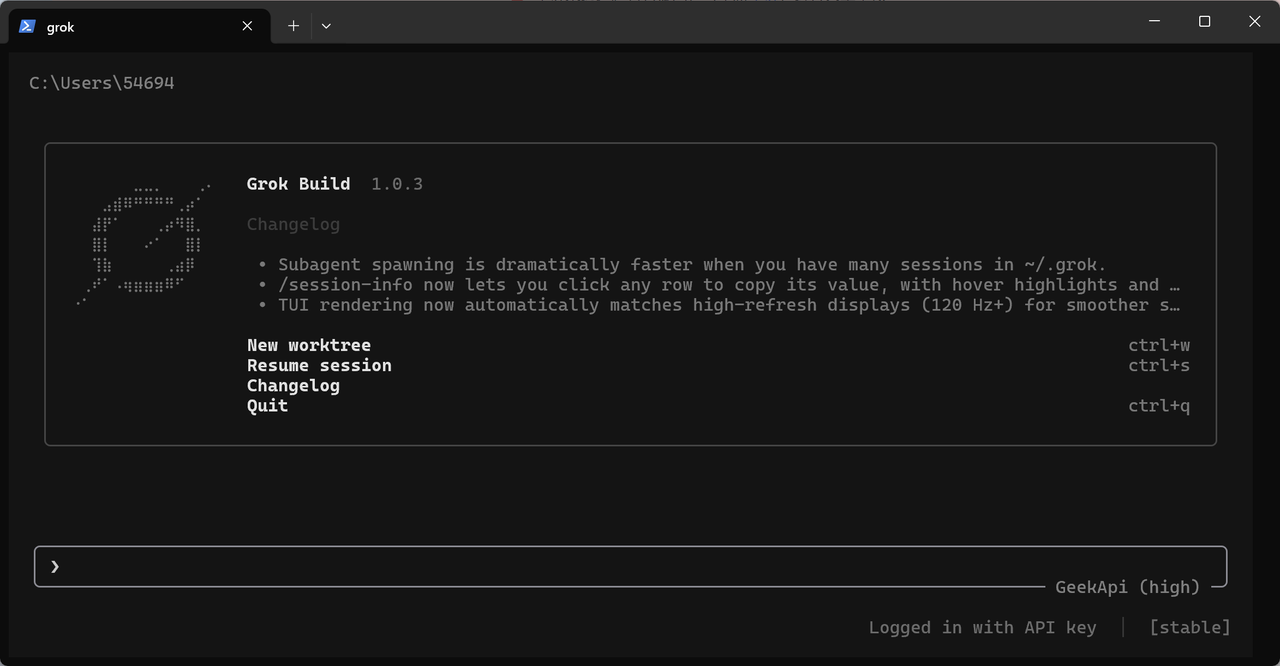Click the /session-info changelog line
This screenshot has height=666, width=1280.
coord(718,284)
